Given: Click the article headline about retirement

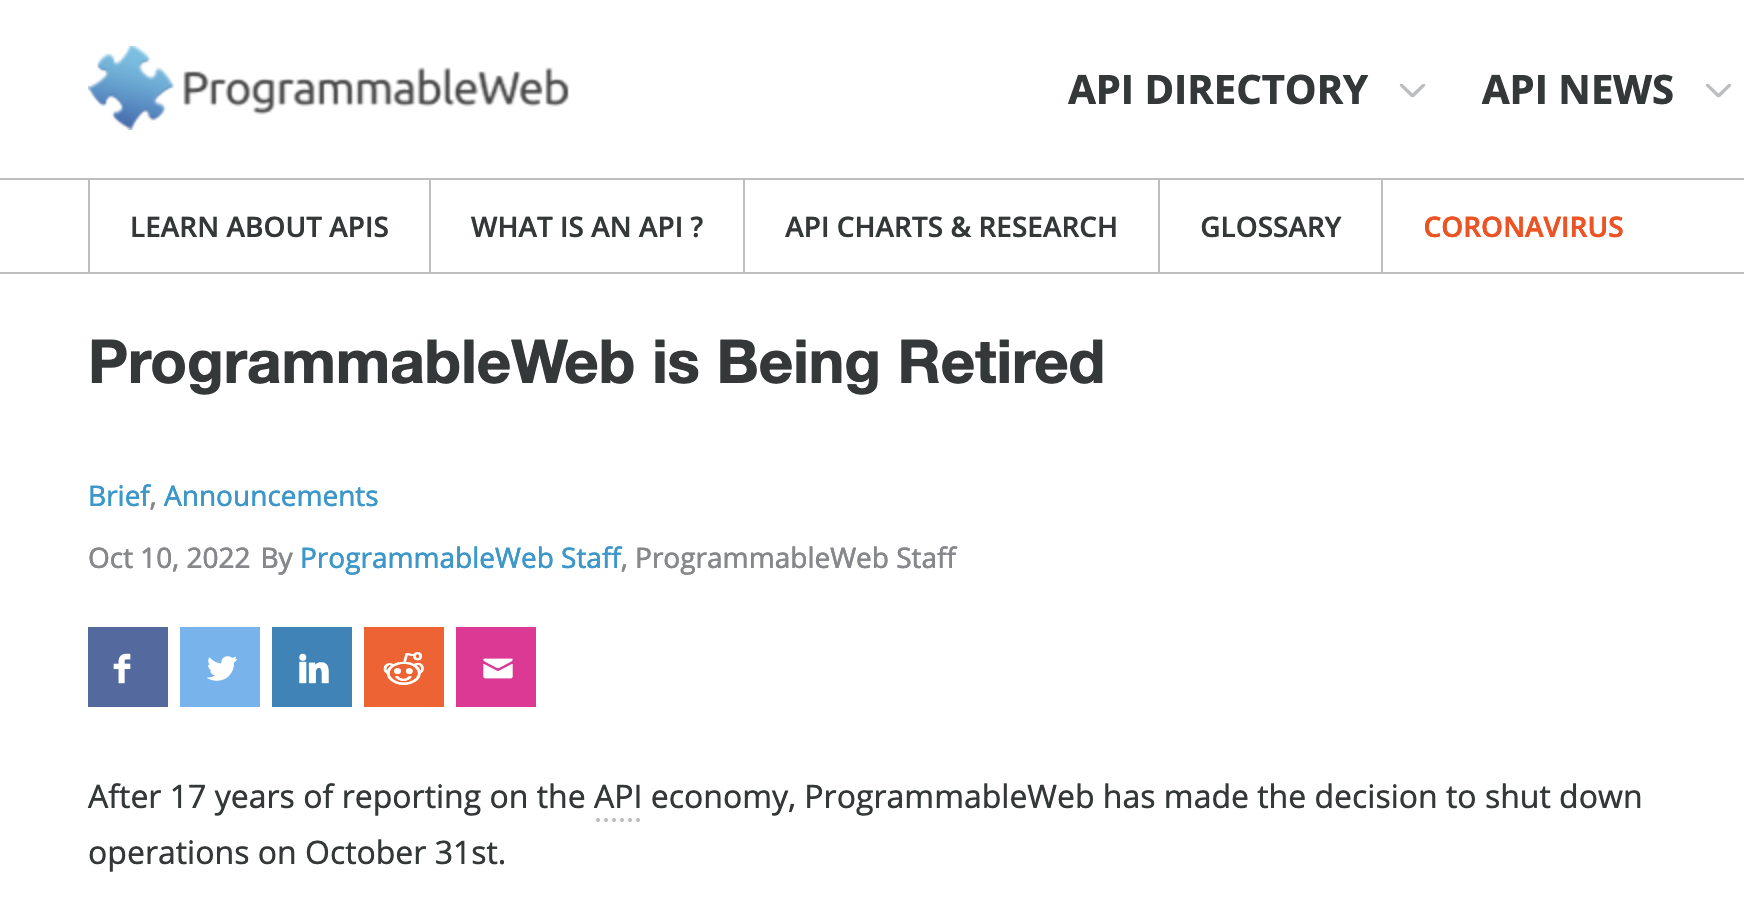Looking at the screenshot, I should coord(596,364).
